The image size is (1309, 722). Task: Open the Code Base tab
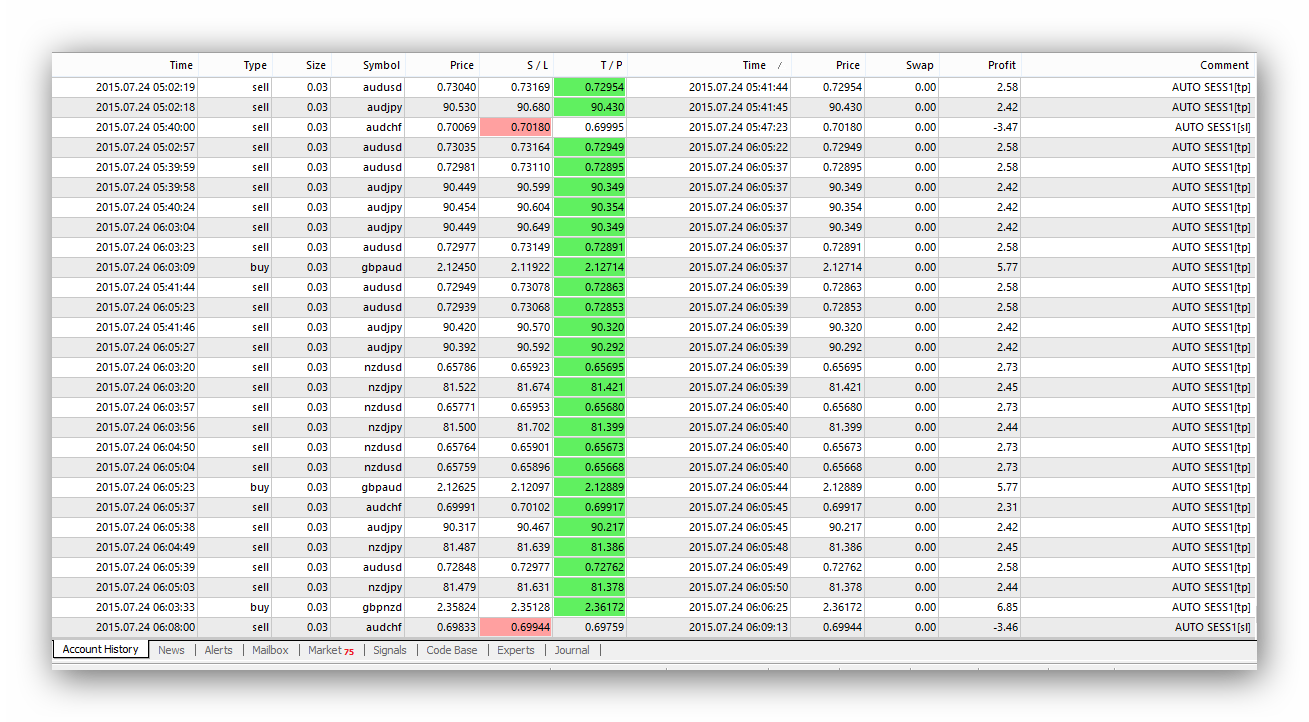pos(452,650)
